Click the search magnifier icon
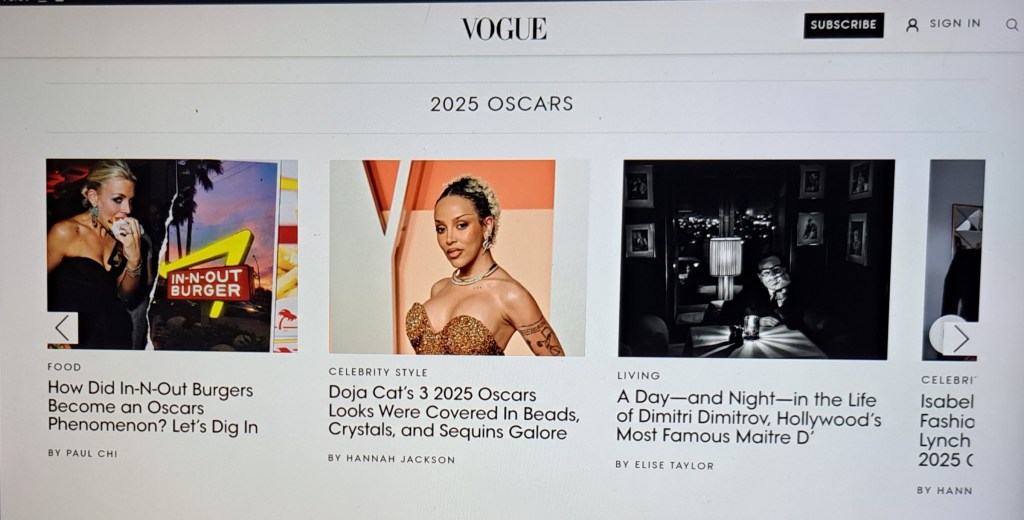Screen dimensions: 1024x520 [x=1012, y=25]
